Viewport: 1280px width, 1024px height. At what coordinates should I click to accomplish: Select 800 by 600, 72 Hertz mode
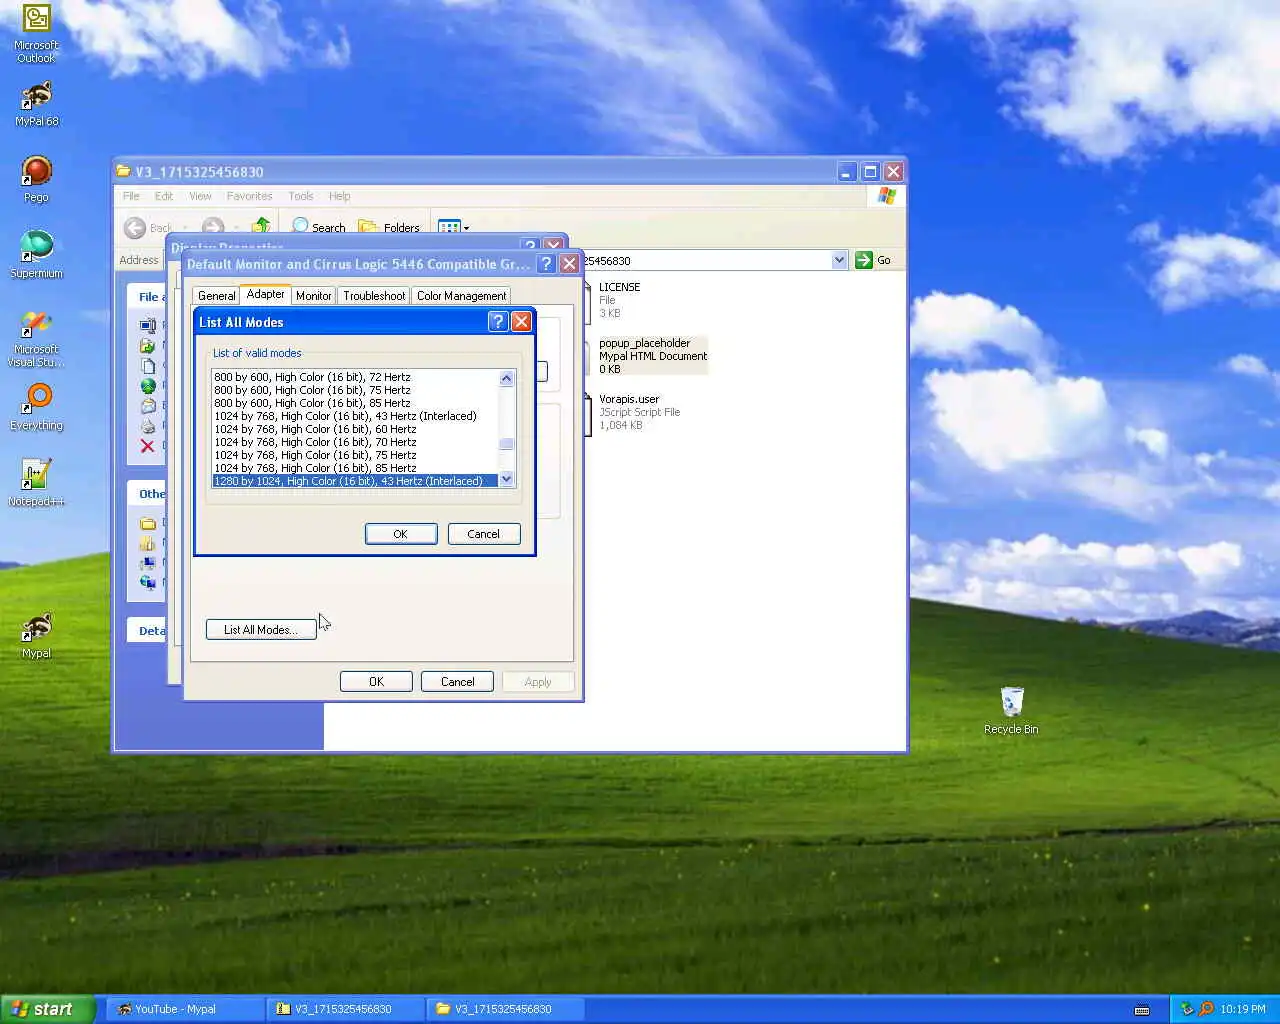355,377
